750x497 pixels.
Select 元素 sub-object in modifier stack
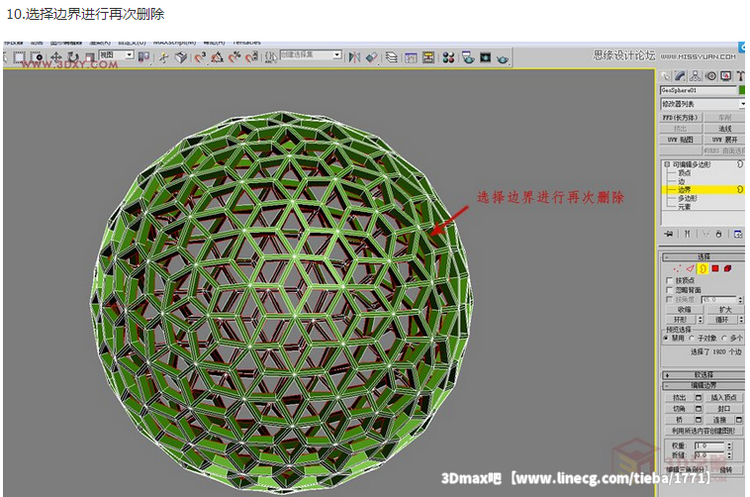point(684,207)
